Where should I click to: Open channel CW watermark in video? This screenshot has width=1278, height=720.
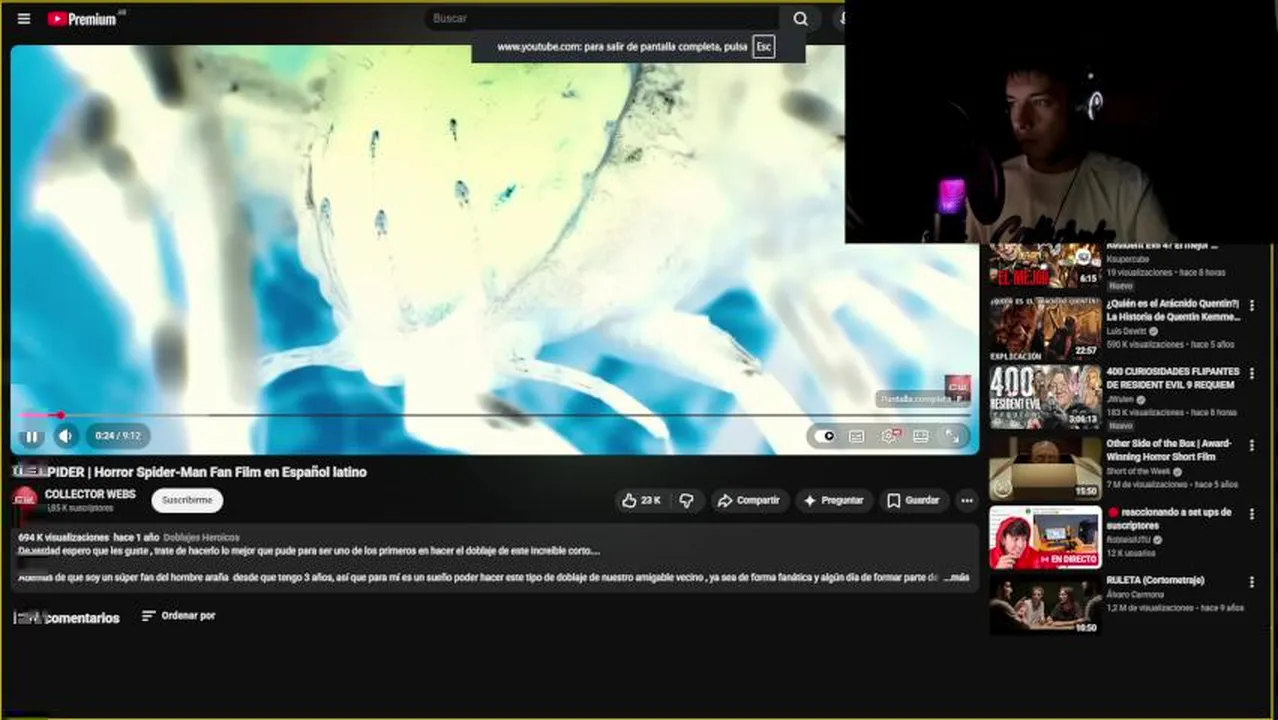[x=957, y=386]
